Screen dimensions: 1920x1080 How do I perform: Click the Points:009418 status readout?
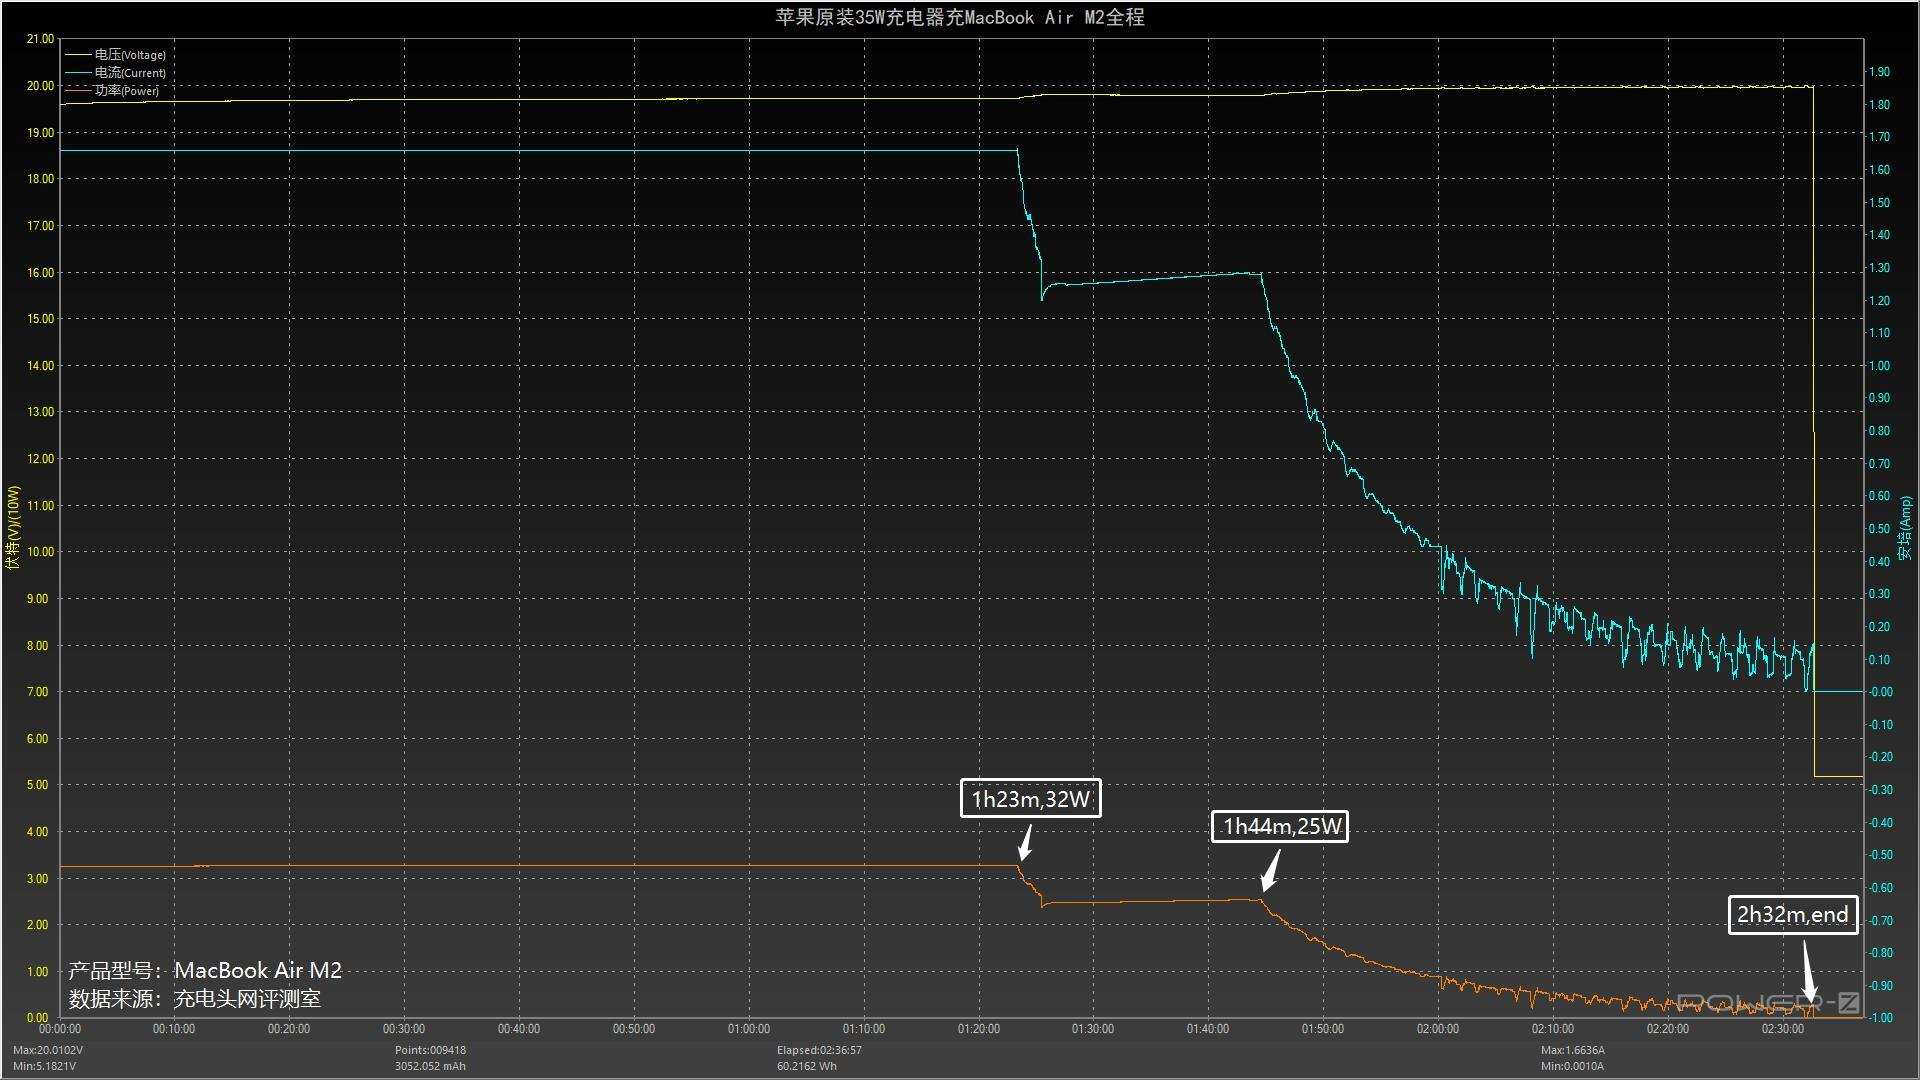point(430,1050)
